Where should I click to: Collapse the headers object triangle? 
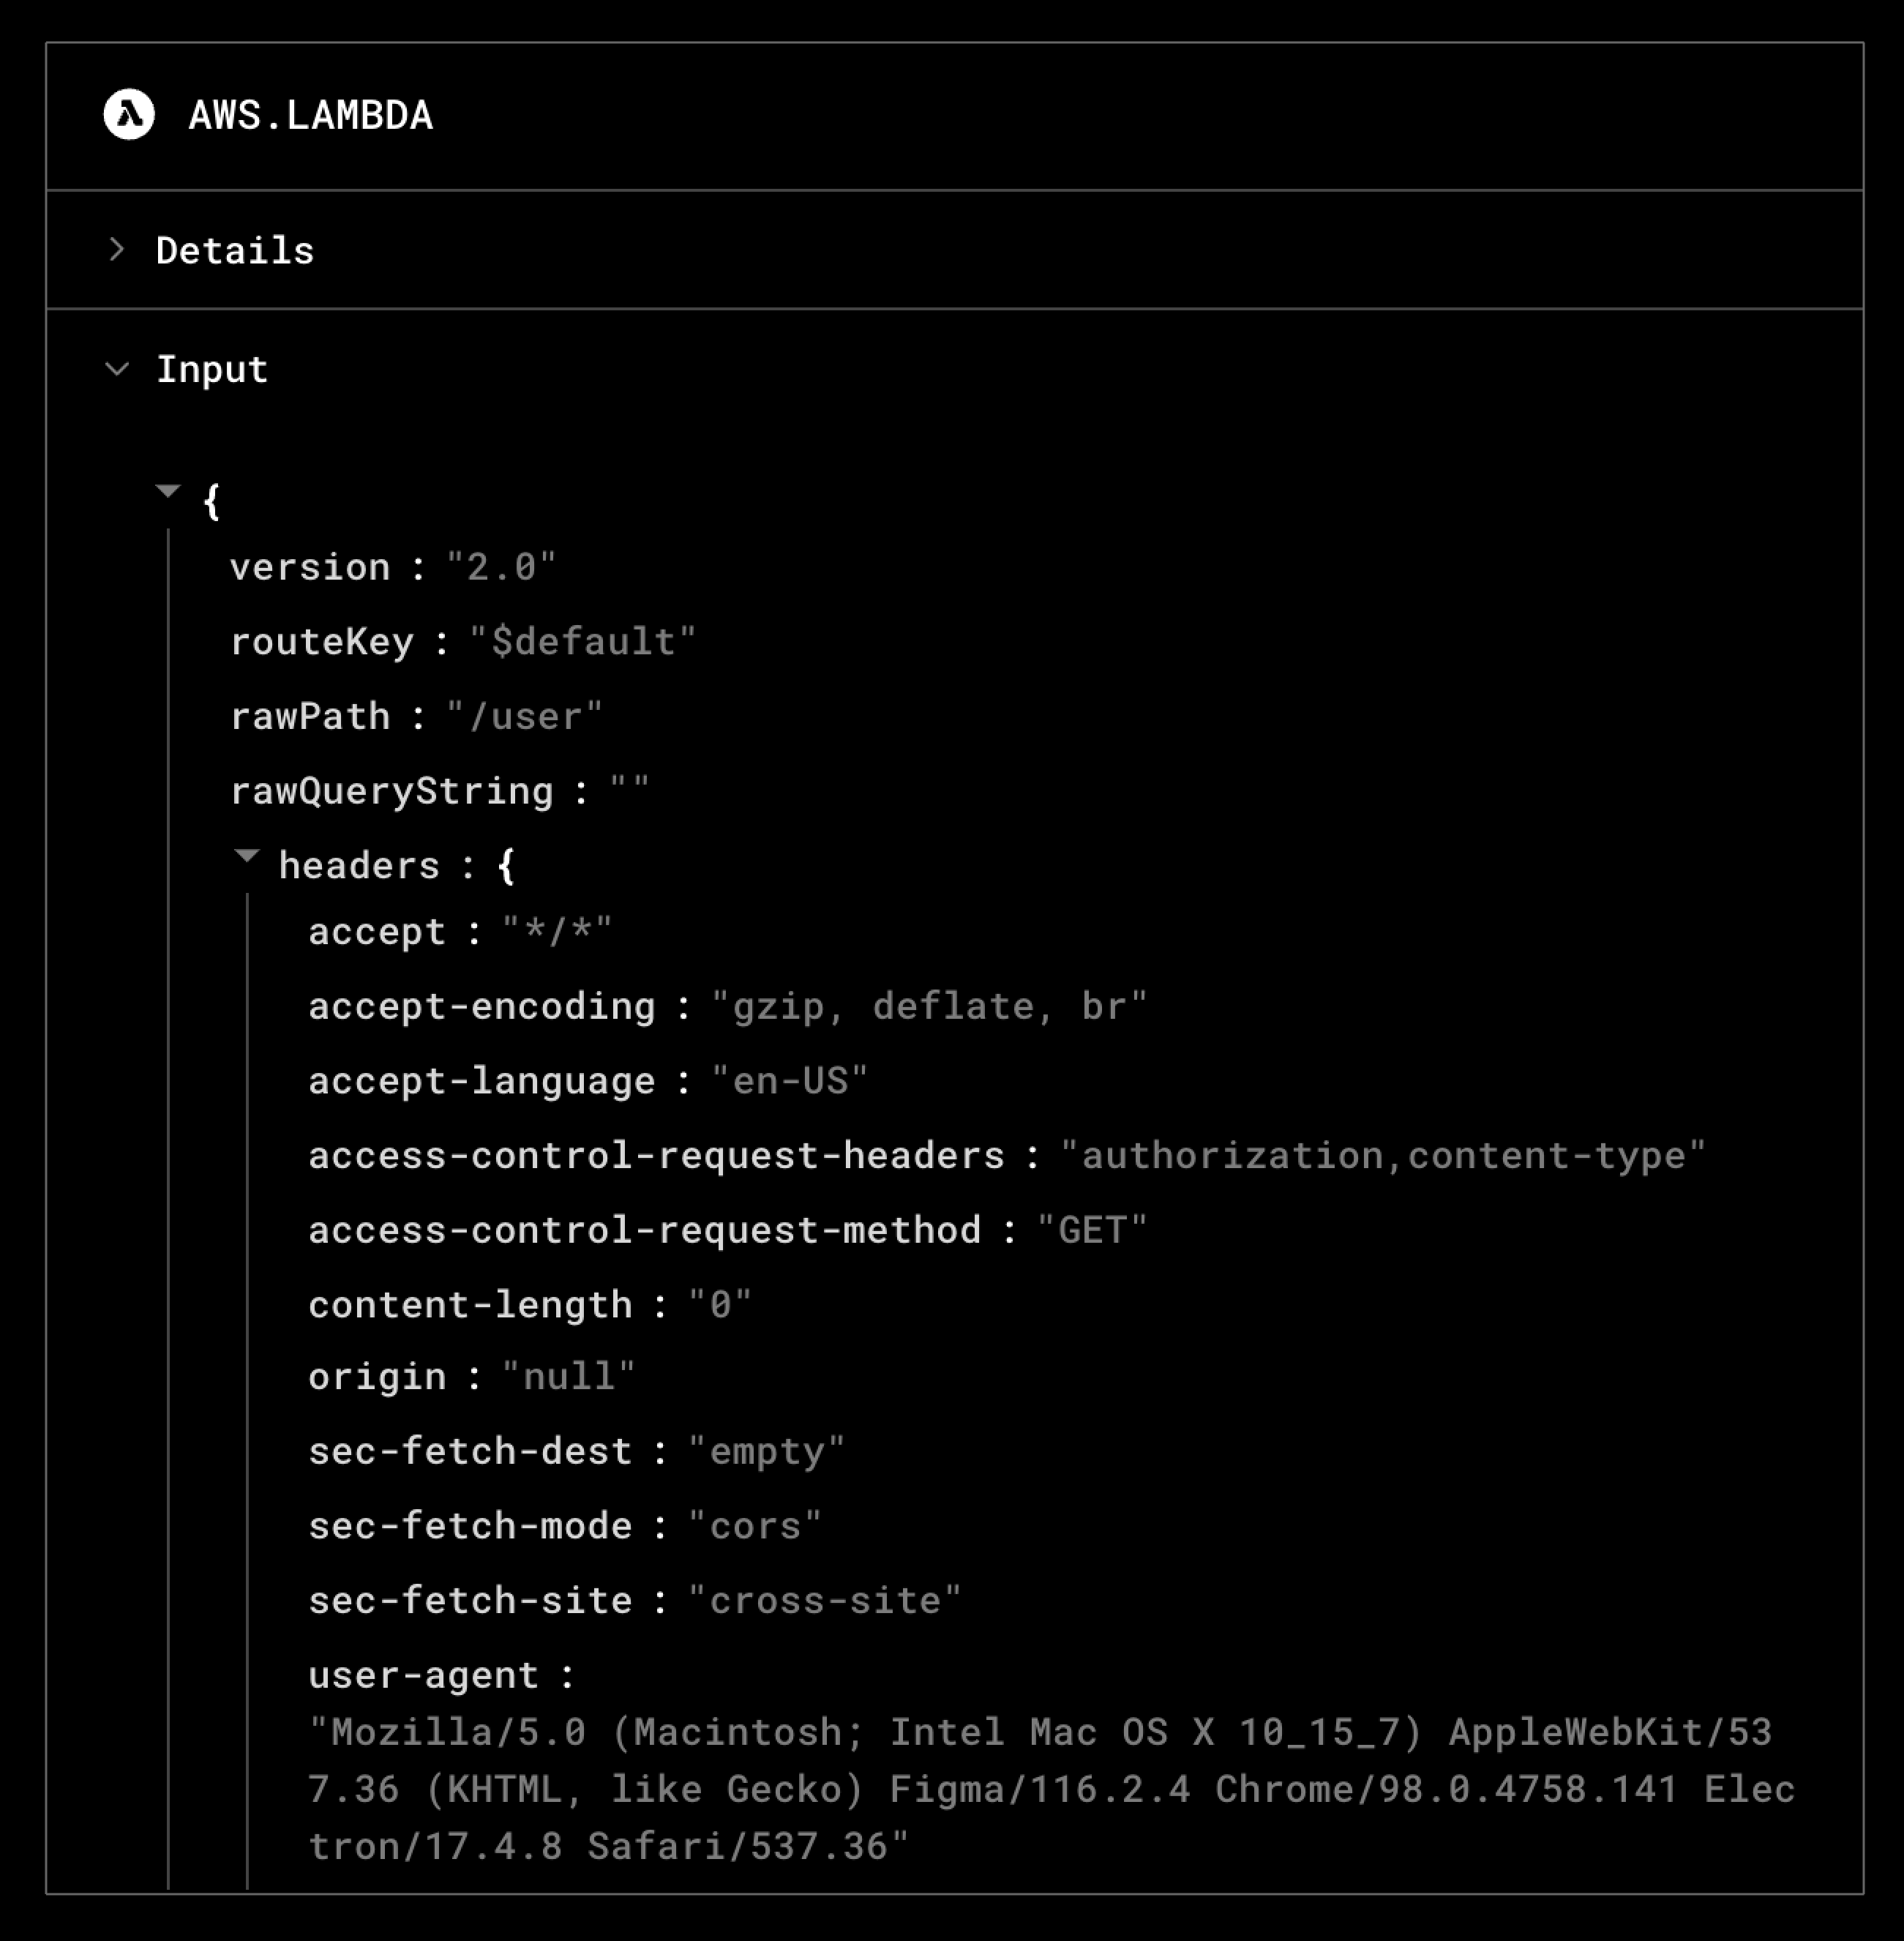pyautogui.click(x=246, y=856)
